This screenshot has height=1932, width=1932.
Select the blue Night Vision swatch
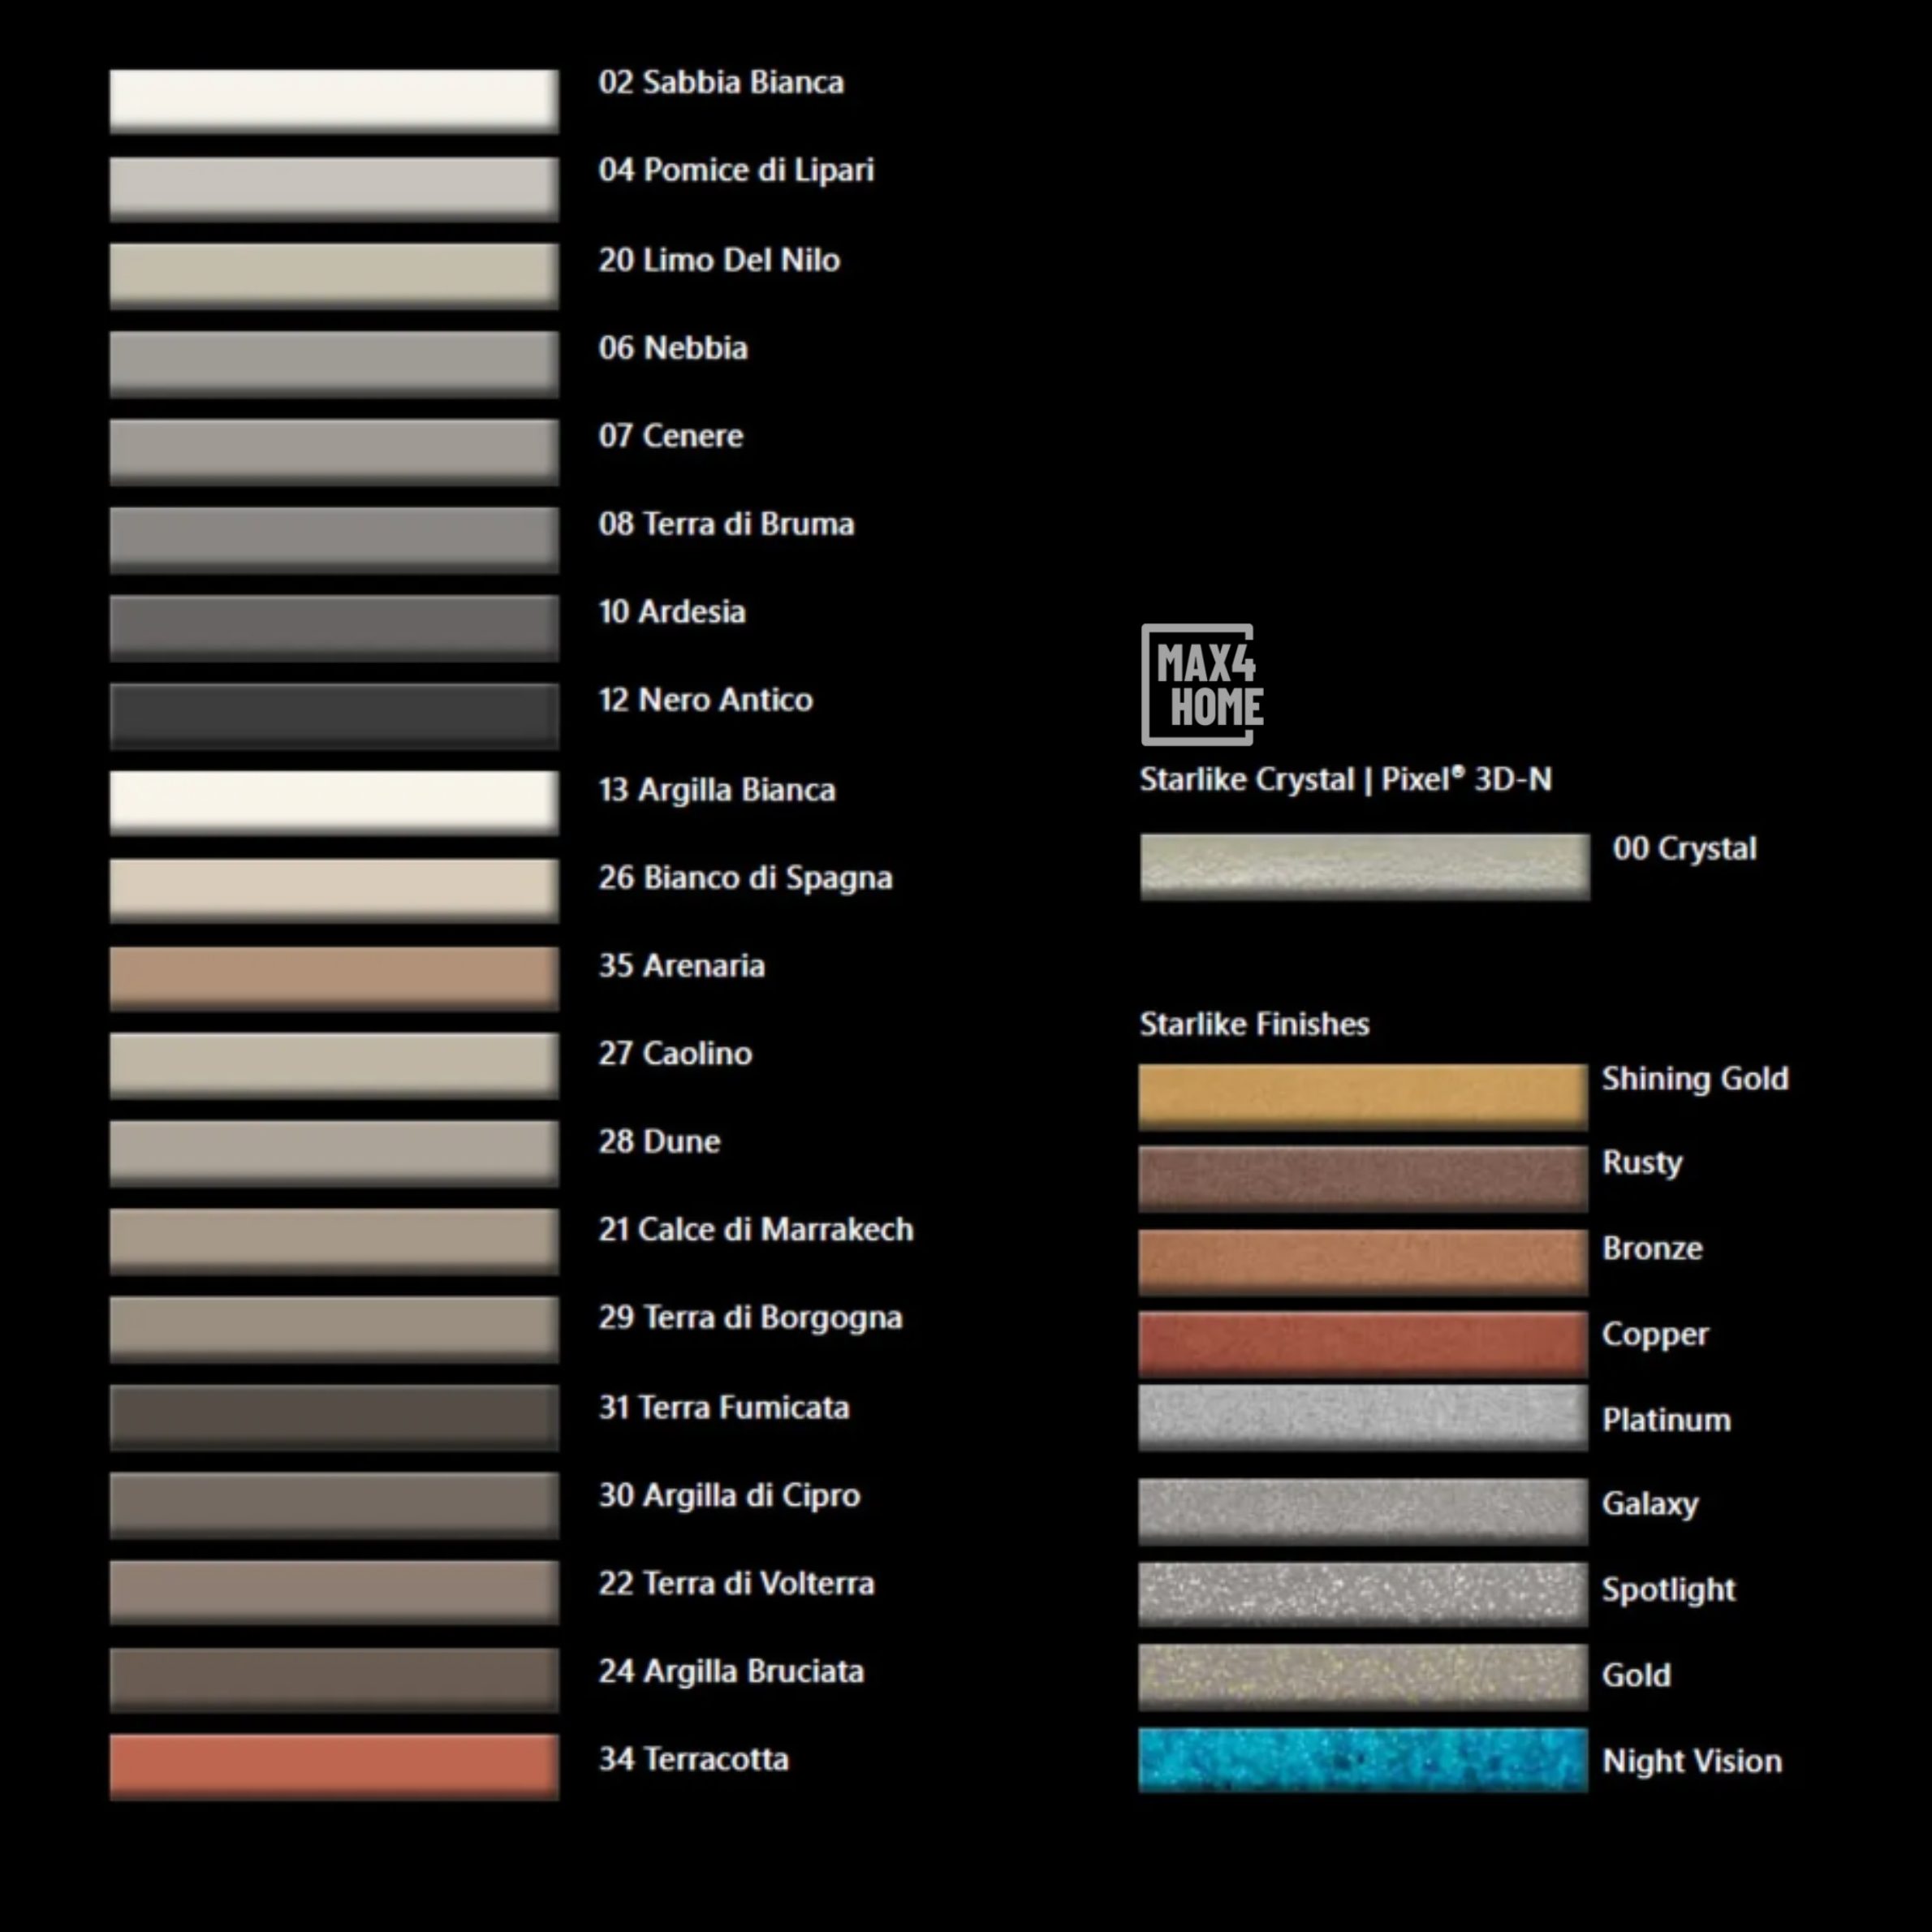(1363, 1760)
